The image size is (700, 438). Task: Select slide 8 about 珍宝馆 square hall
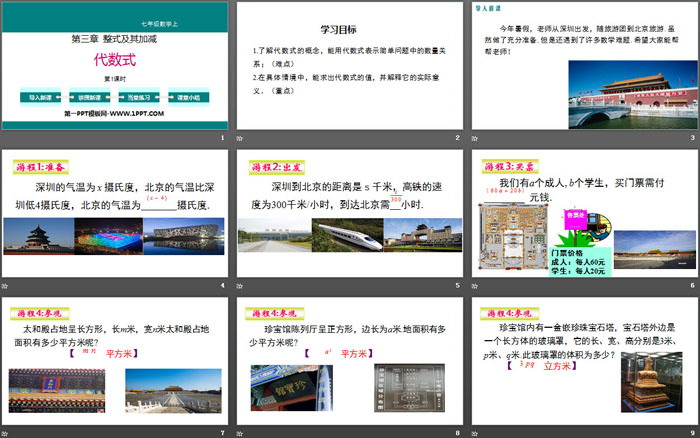(348, 359)
